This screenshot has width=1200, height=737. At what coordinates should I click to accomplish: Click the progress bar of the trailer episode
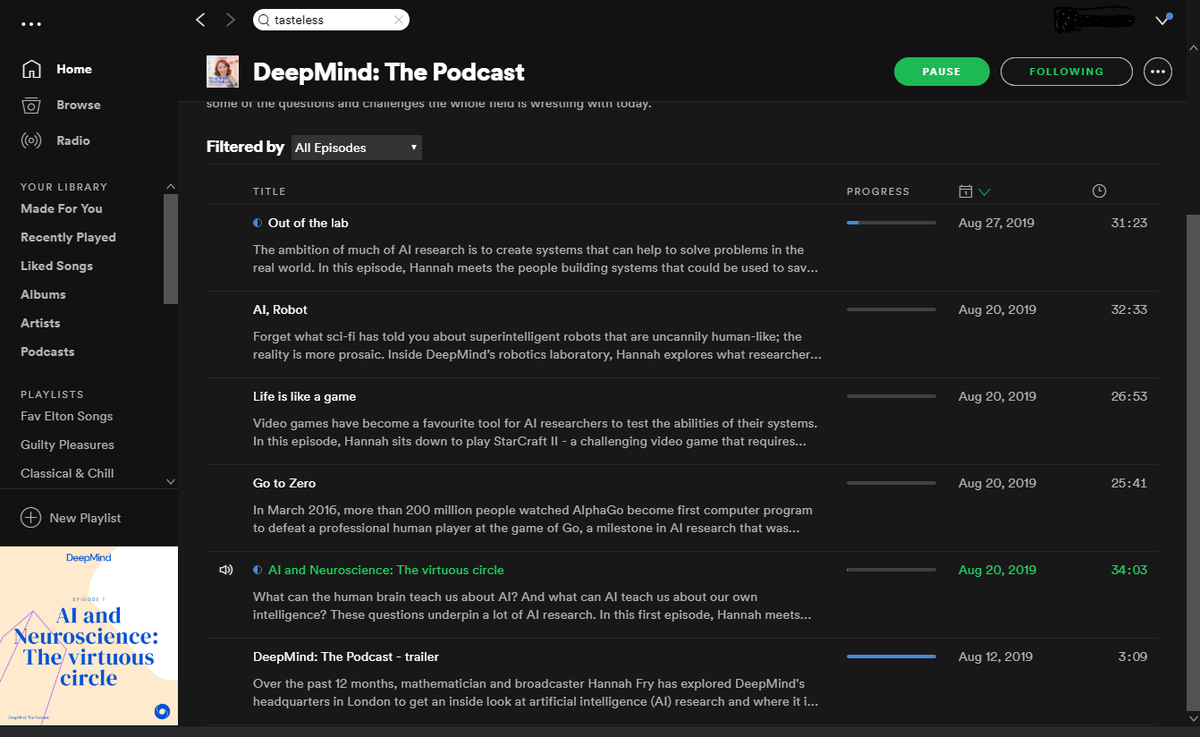(891, 657)
